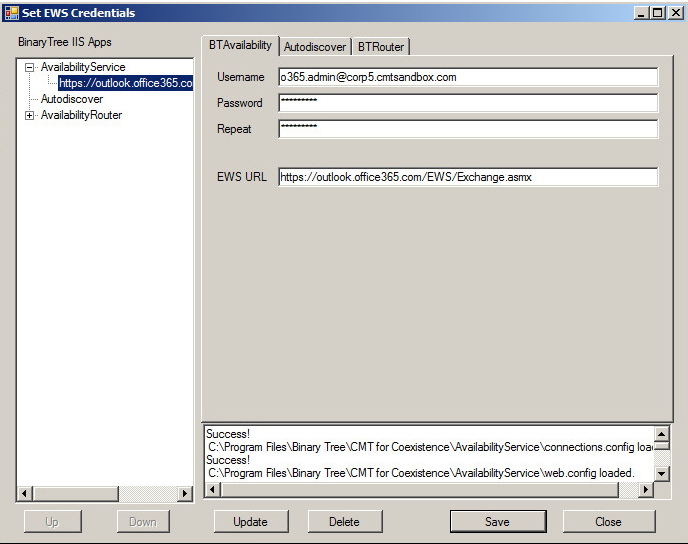Switch to the BTAvailability tab
This screenshot has width=688, height=544.
[x=240, y=45]
